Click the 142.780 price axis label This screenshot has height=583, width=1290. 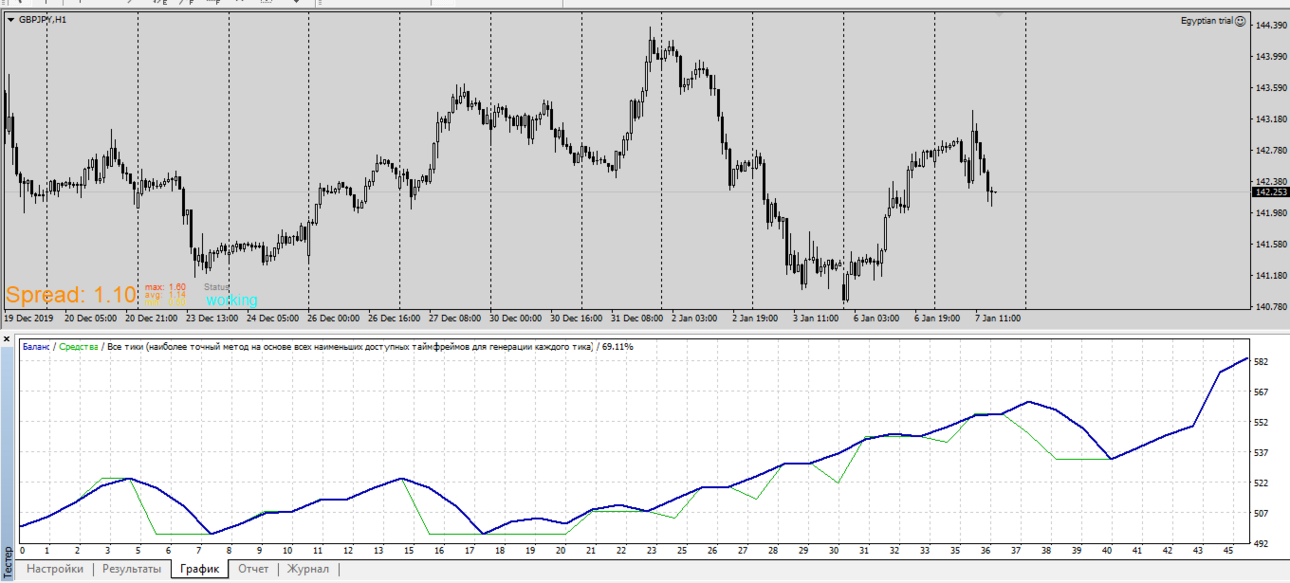(1270, 151)
